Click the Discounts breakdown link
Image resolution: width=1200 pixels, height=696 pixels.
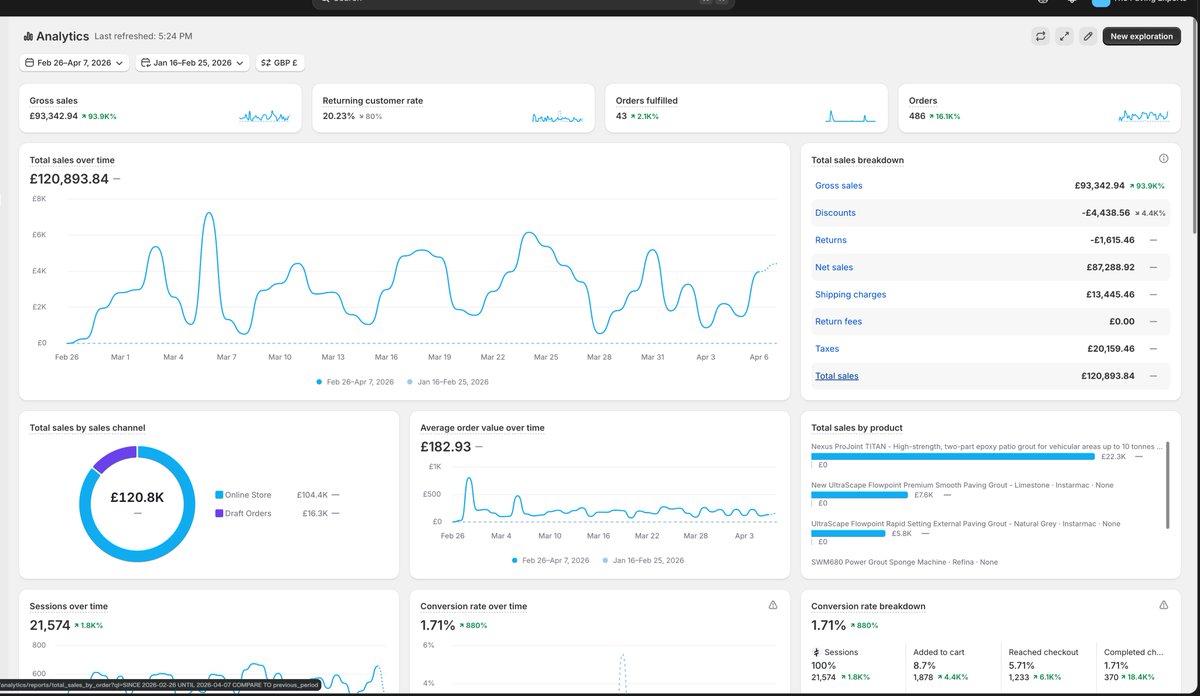pos(835,213)
